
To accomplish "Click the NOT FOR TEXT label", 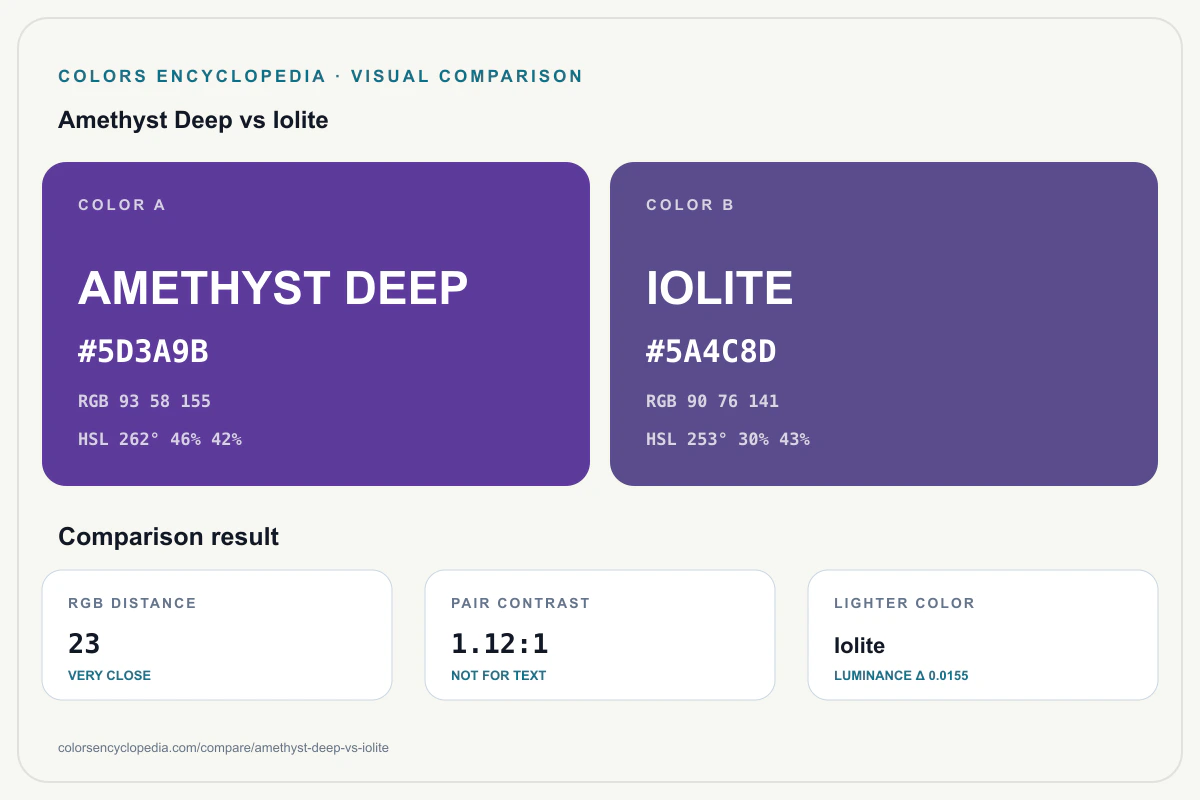I will coord(498,675).
